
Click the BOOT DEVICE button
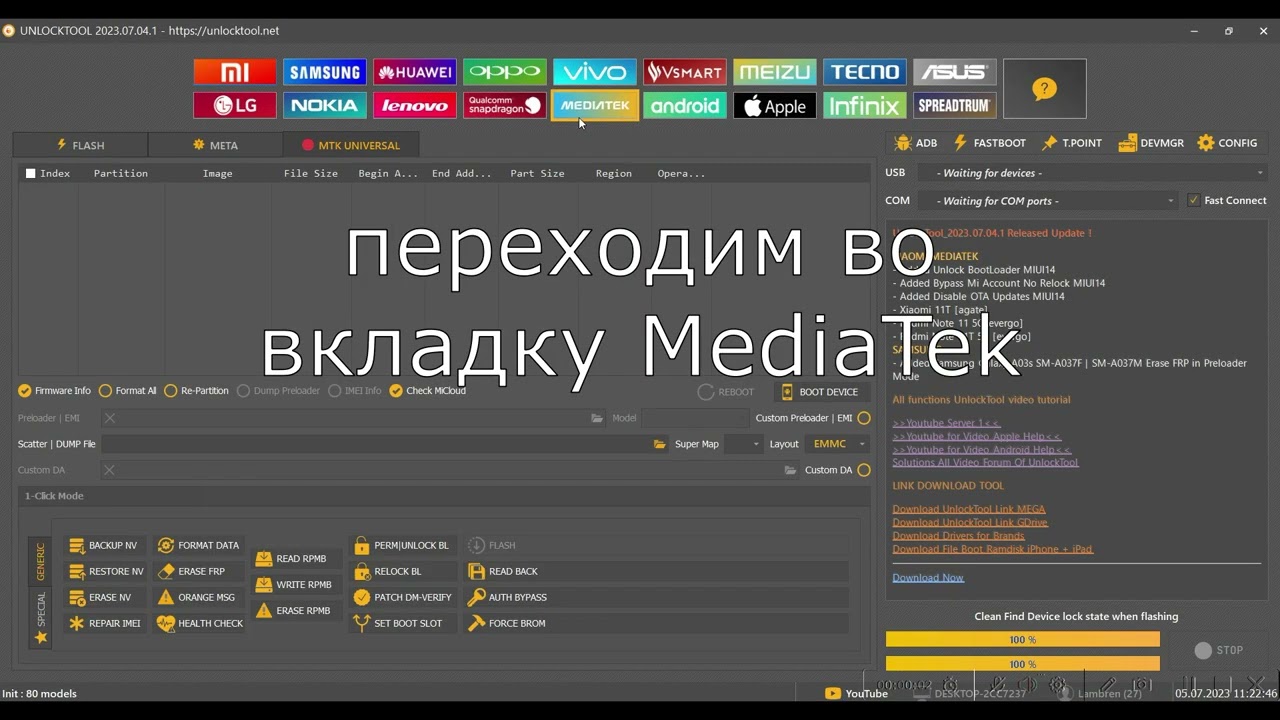(x=820, y=392)
